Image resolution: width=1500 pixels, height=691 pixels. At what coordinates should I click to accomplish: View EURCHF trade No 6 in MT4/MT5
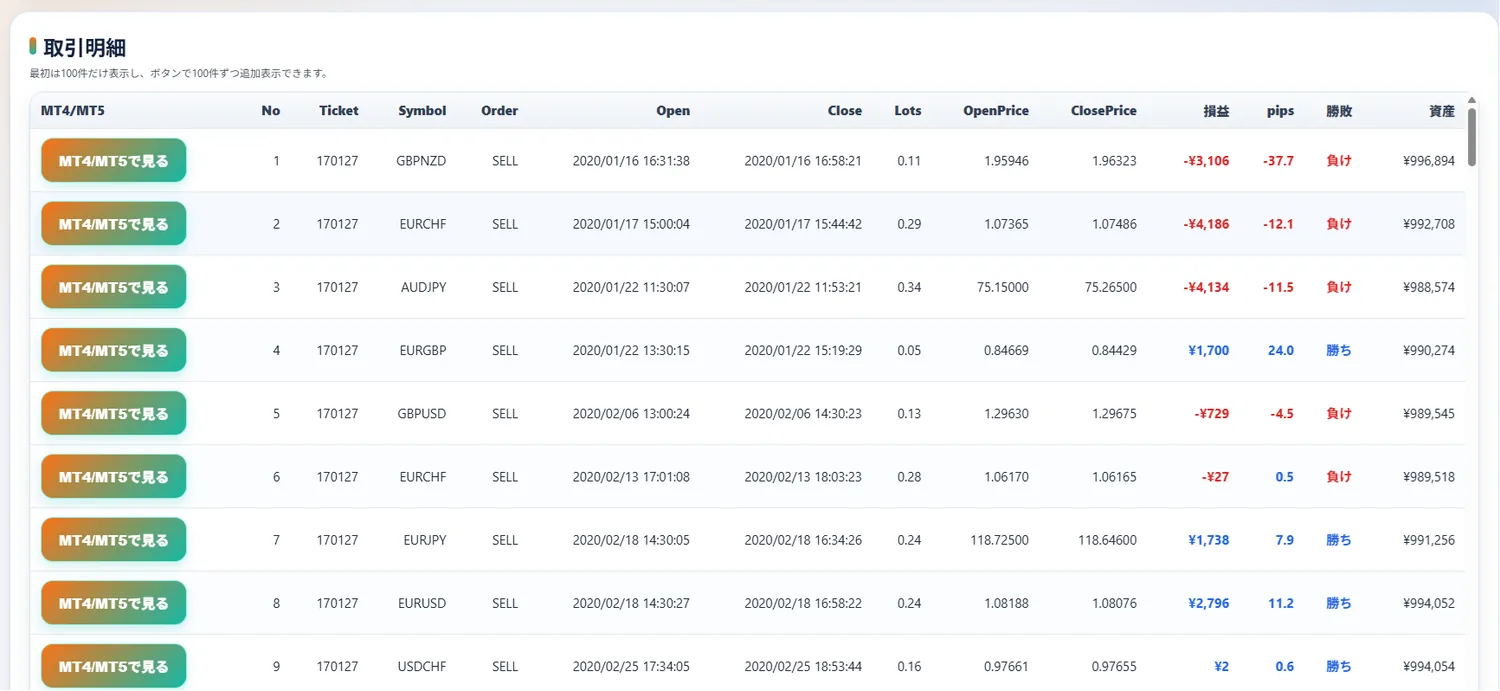(113, 477)
